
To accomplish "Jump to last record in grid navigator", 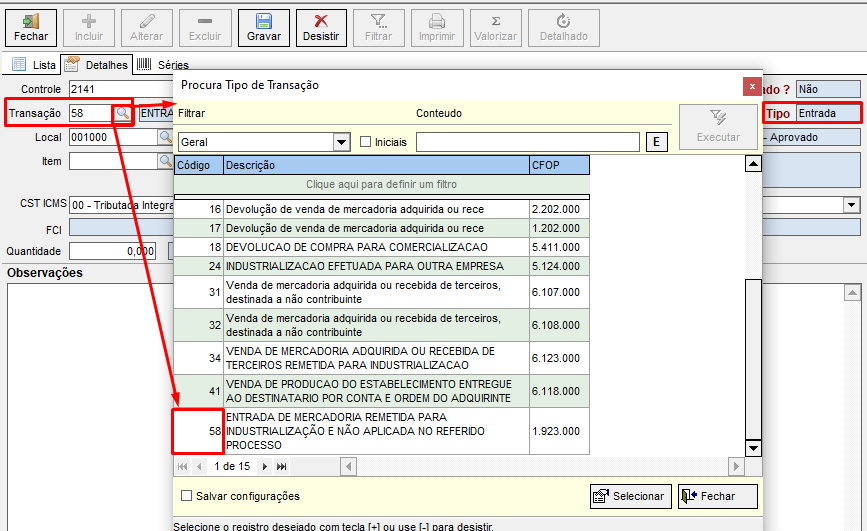I will (281, 466).
